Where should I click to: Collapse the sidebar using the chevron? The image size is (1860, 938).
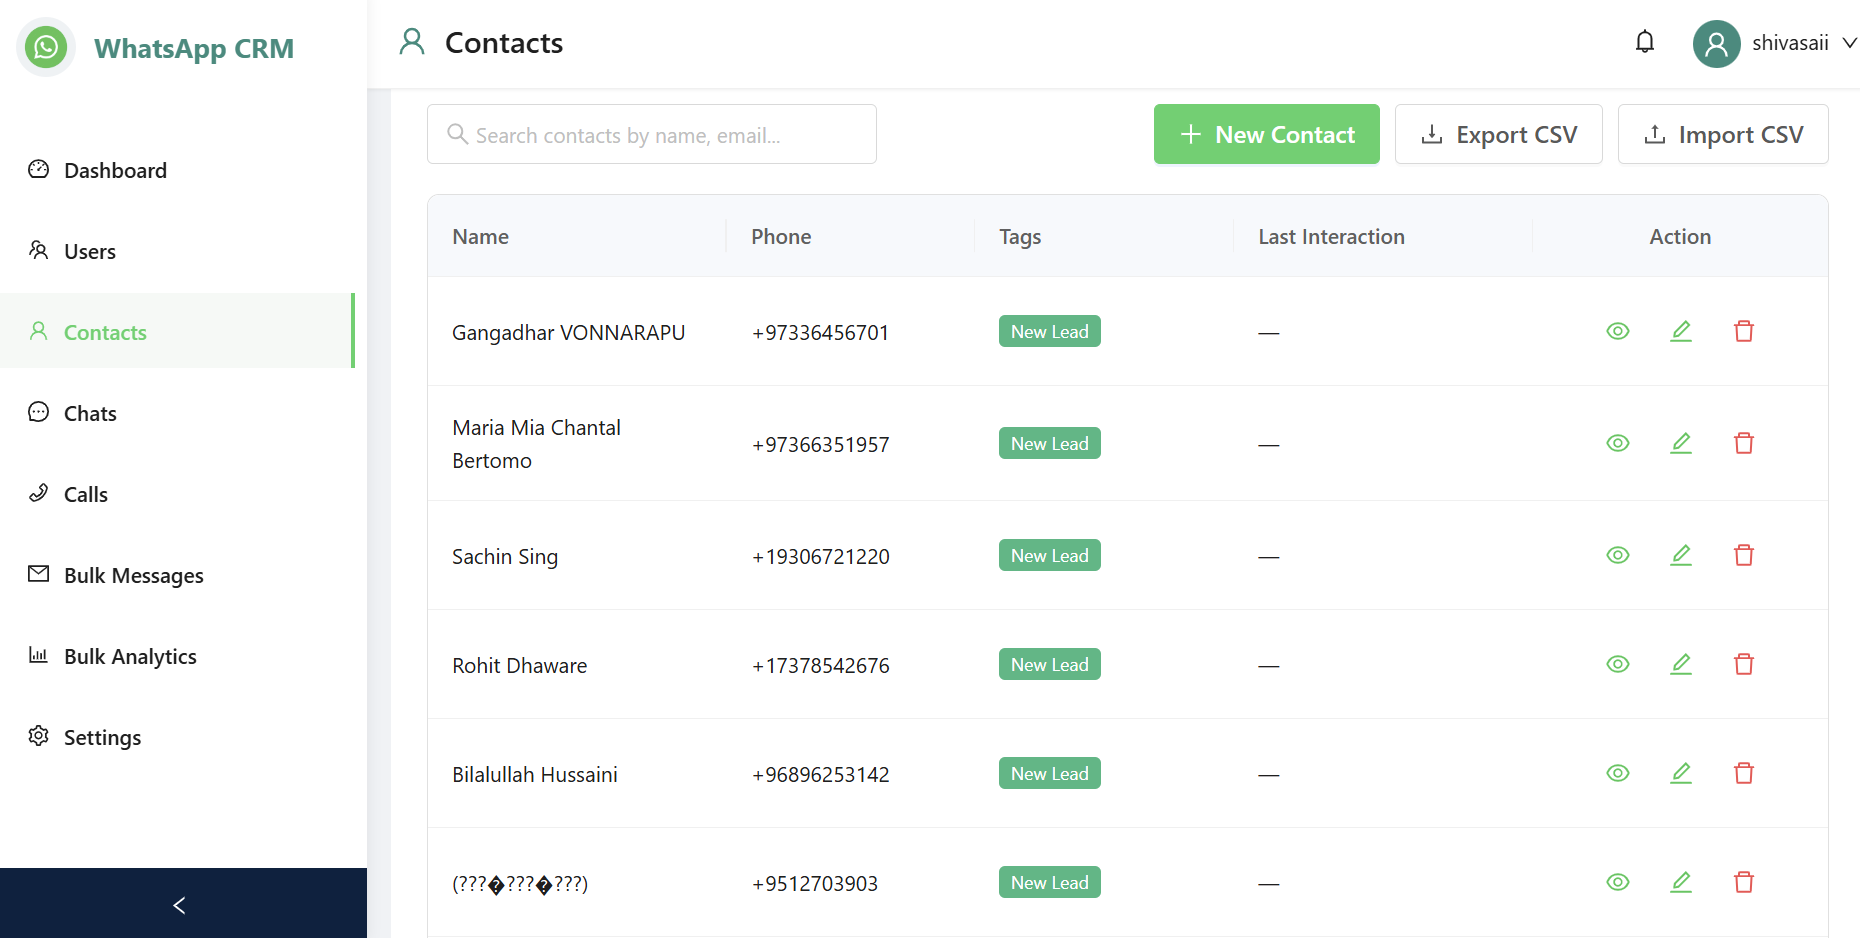179,904
